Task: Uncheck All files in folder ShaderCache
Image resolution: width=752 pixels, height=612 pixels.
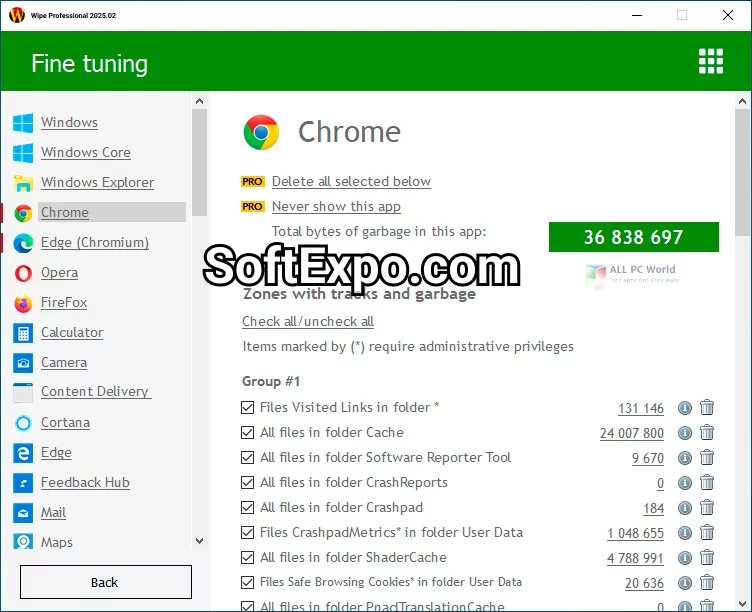Action: pos(247,557)
